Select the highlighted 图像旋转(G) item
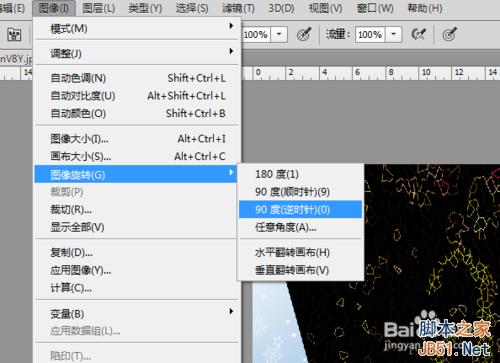This screenshot has height=363, width=500. click(x=136, y=174)
